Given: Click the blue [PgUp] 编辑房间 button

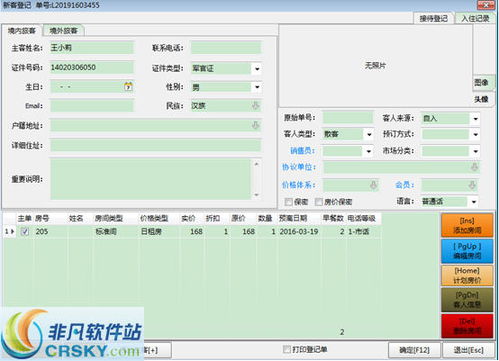Looking at the screenshot, I should pos(467,251).
